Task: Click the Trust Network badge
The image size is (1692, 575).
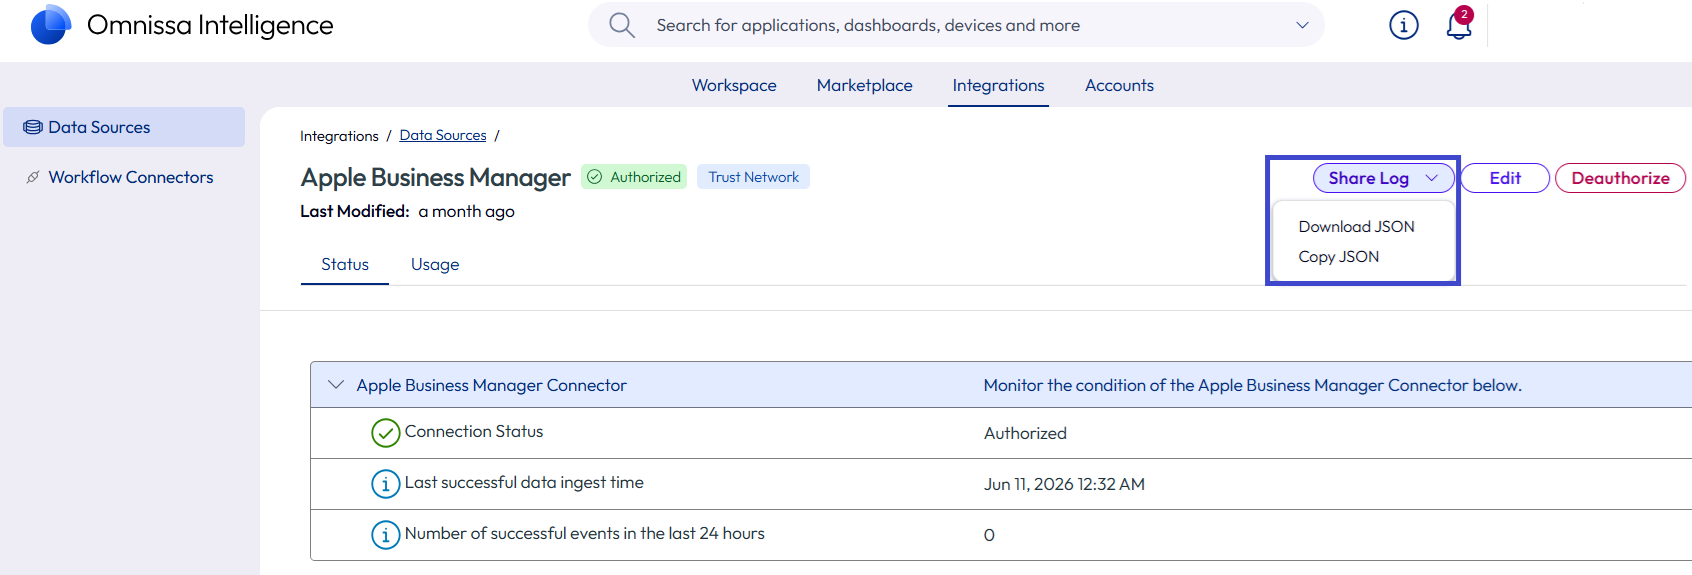Action: [x=753, y=177]
